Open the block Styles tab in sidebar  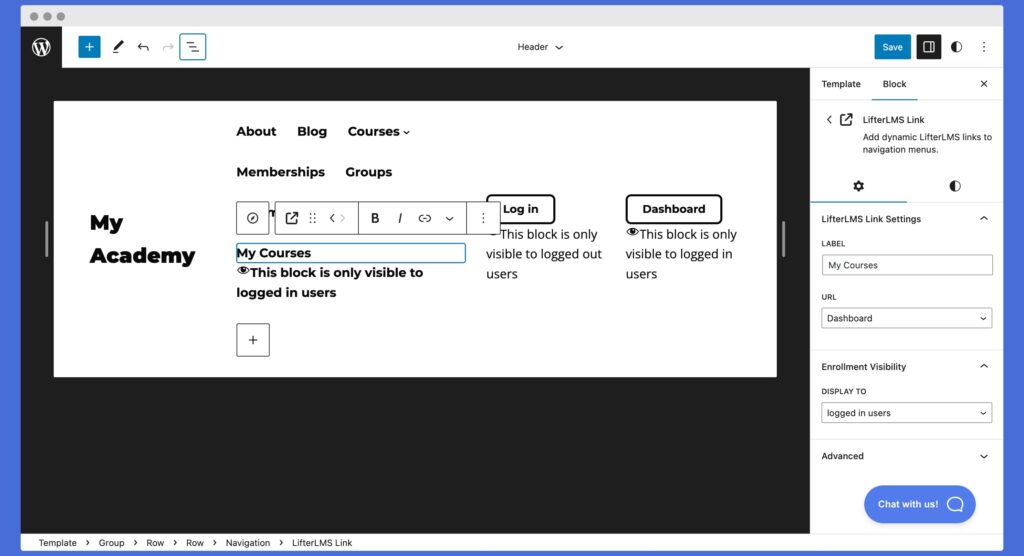coord(955,186)
